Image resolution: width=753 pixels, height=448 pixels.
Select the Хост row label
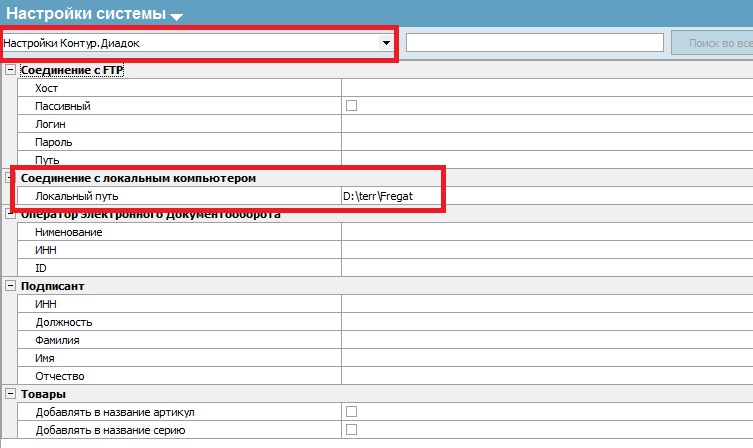46,88
